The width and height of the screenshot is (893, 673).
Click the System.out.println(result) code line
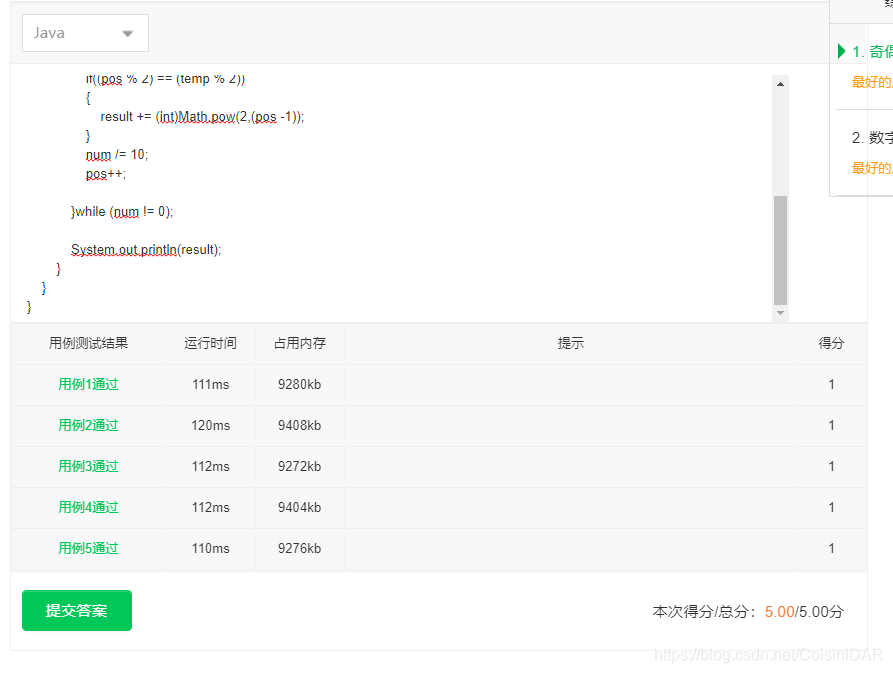click(x=146, y=250)
